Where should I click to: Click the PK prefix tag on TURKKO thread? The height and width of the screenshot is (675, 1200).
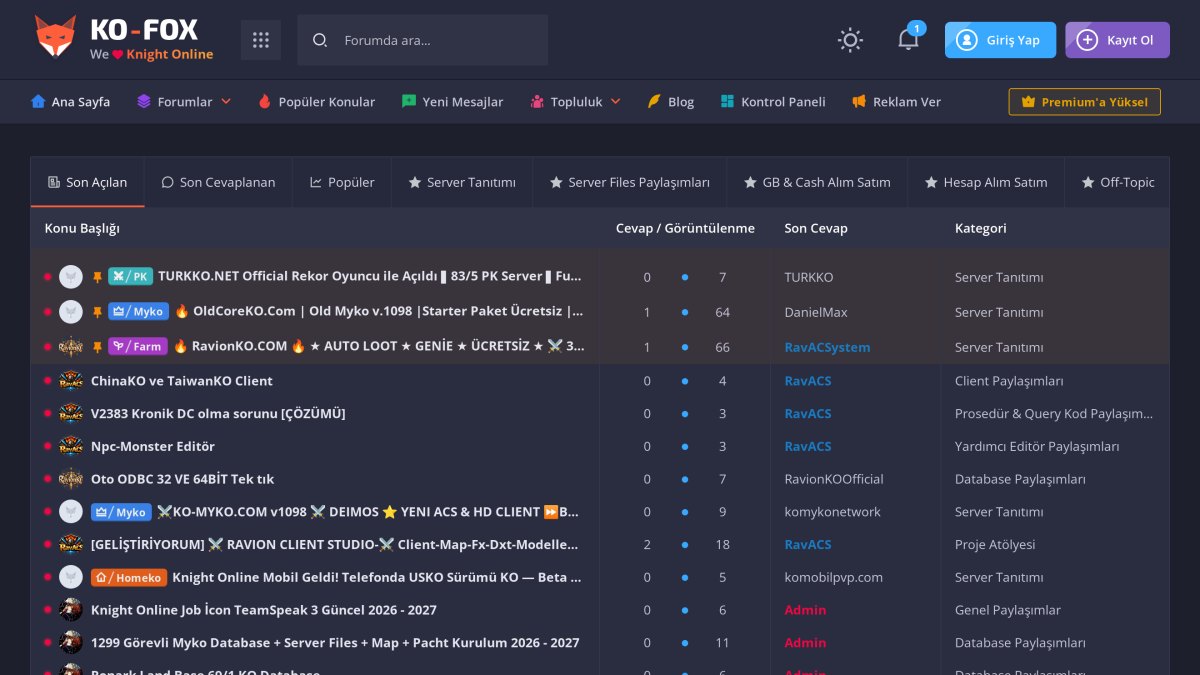tap(130, 276)
